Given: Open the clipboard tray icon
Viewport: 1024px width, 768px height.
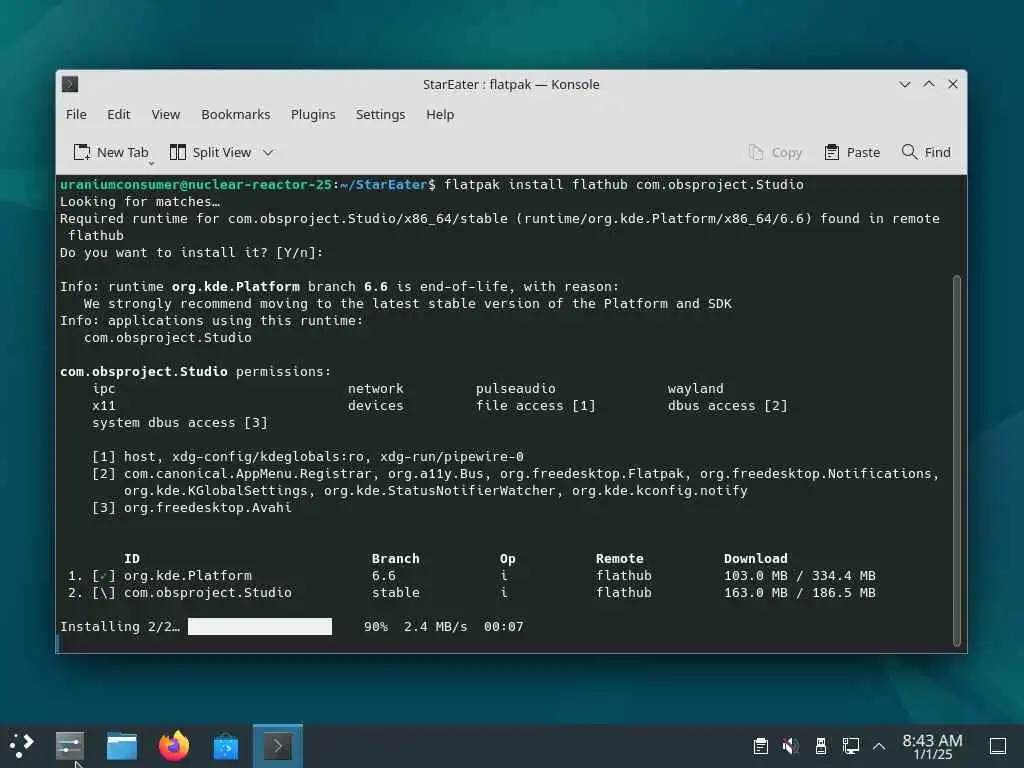Looking at the screenshot, I should pos(760,746).
